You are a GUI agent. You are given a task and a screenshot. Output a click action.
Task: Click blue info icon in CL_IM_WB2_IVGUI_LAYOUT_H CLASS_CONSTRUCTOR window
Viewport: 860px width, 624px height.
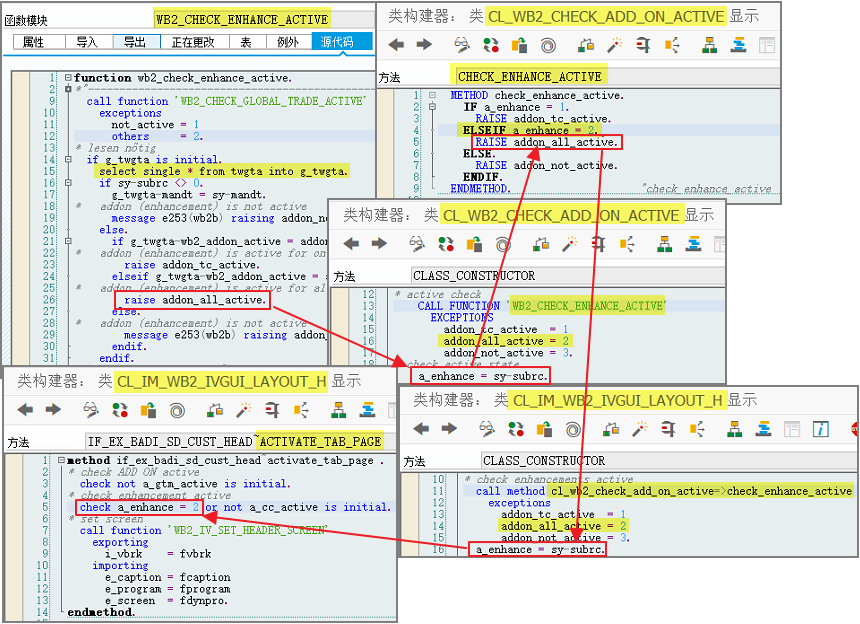[x=821, y=429]
